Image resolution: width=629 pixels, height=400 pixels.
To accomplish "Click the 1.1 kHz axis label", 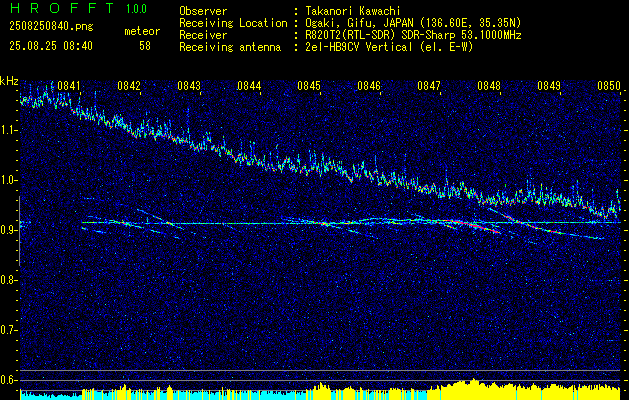I will tap(8, 130).
